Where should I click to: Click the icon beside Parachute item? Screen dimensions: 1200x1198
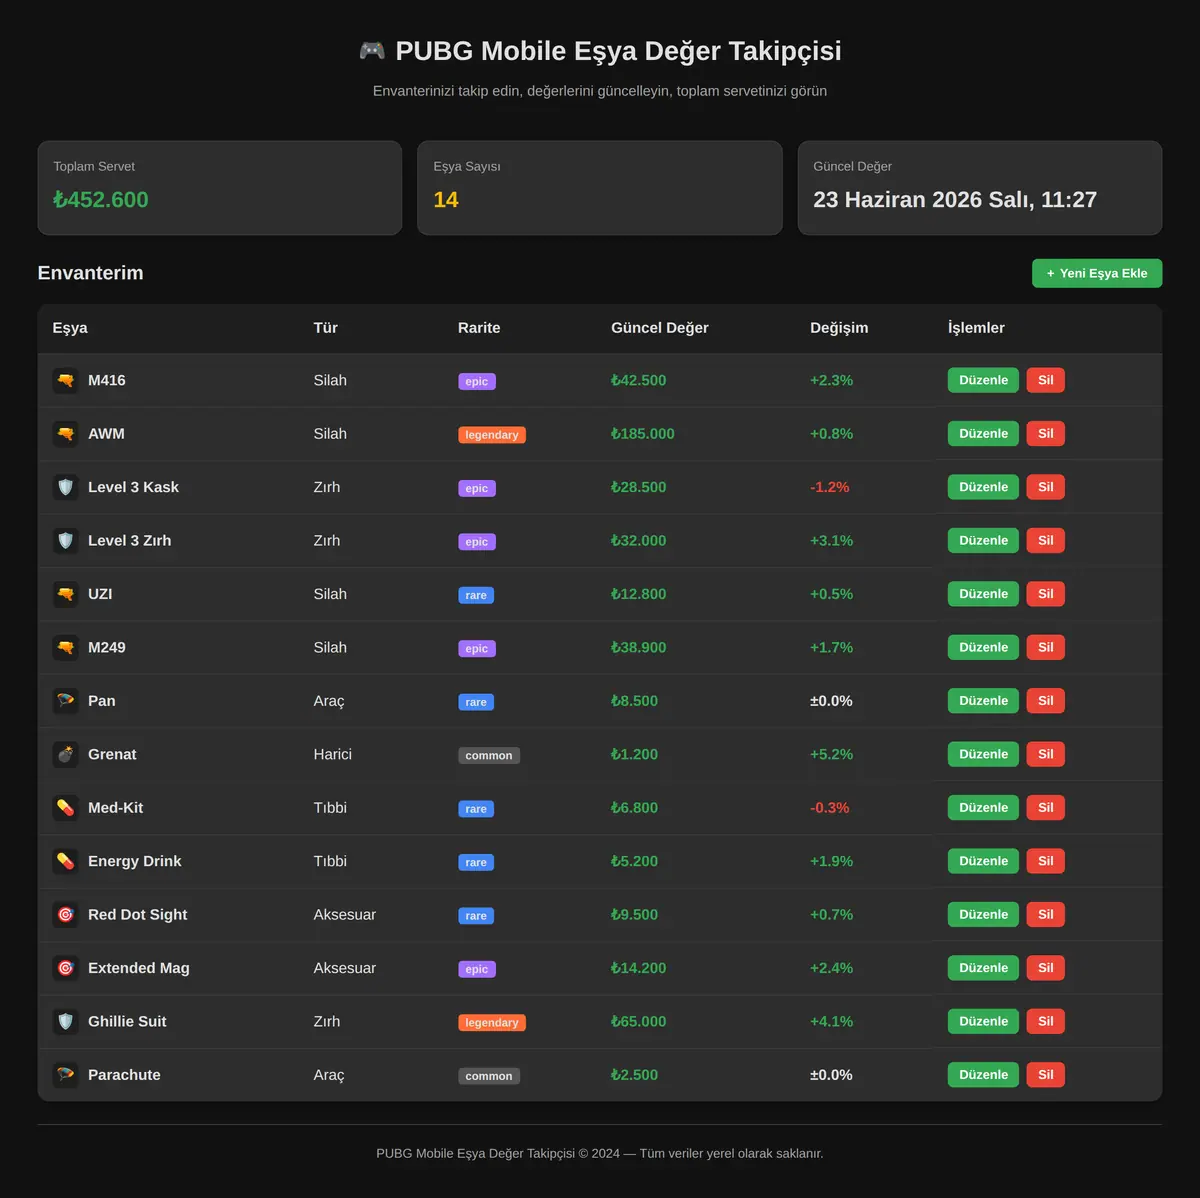tap(65, 1075)
